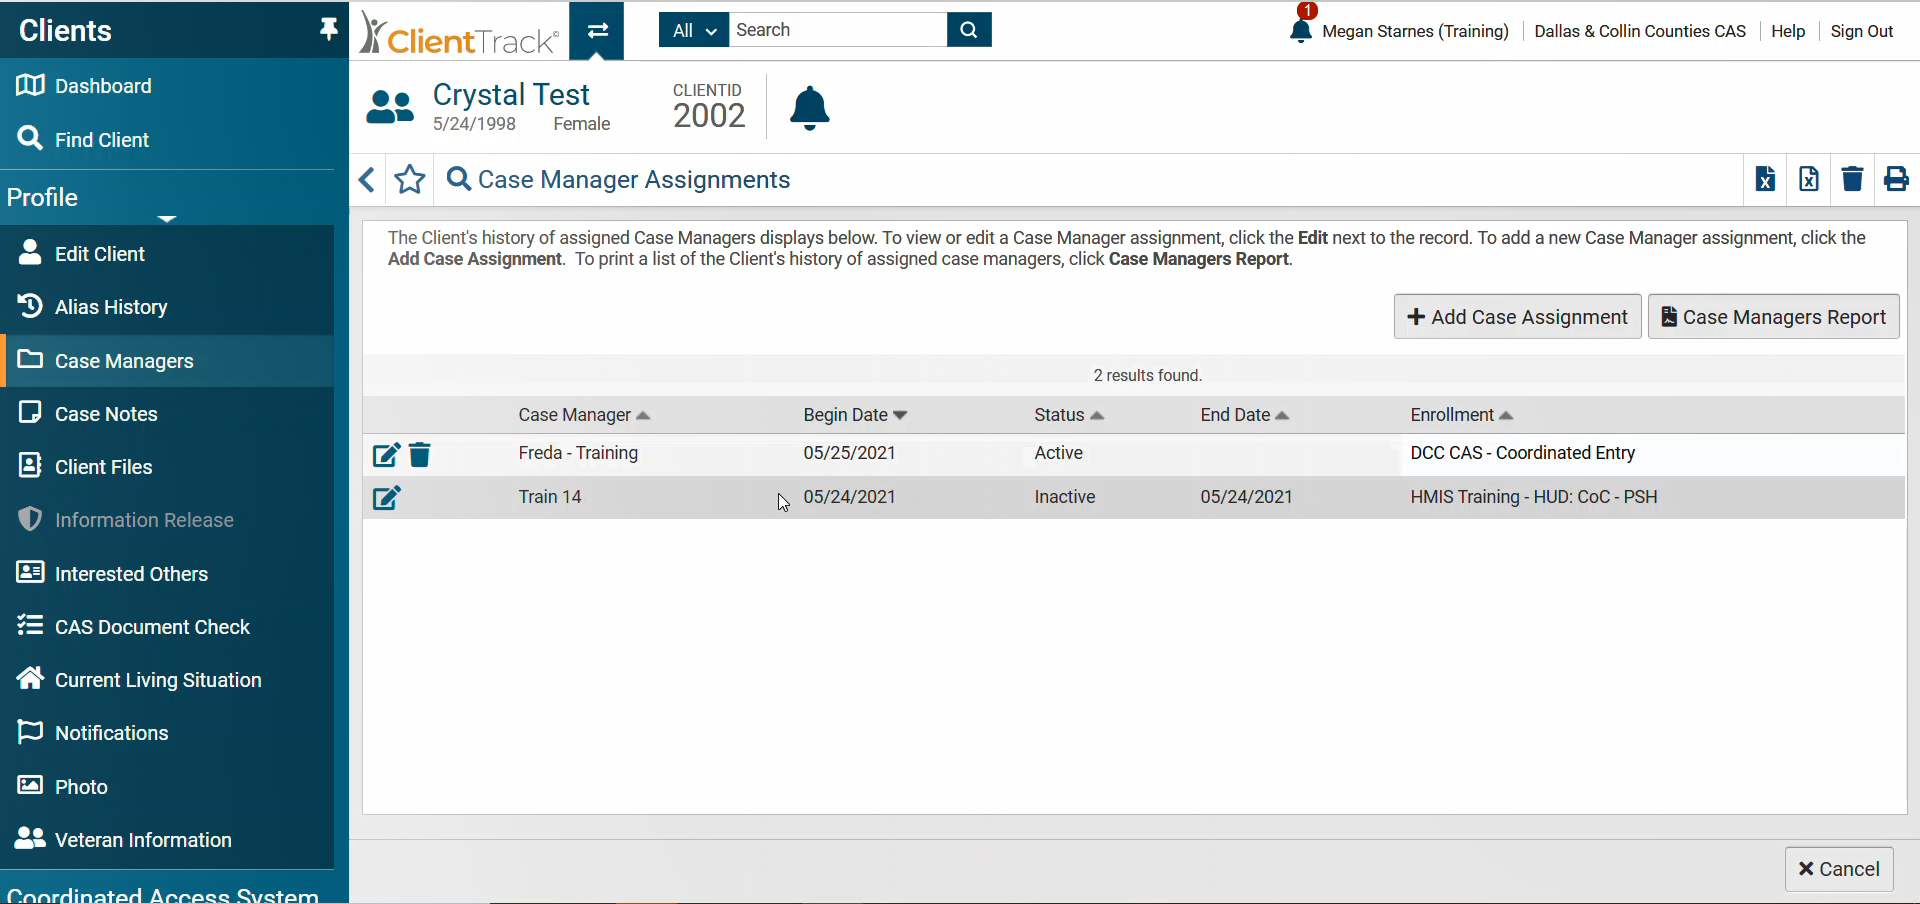Click the Find Client magnifier icon
This screenshot has width=1920, height=904.
tap(30, 138)
